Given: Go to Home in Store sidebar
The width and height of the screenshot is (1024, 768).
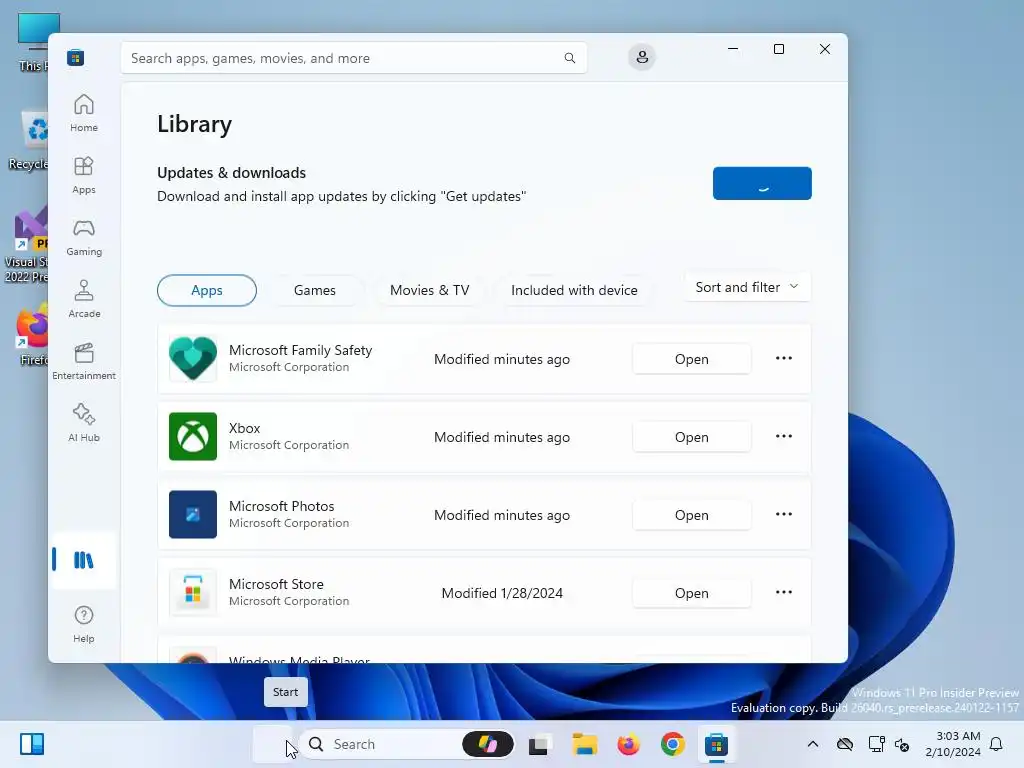Looking at the screenshot, I should pos(84,113).
